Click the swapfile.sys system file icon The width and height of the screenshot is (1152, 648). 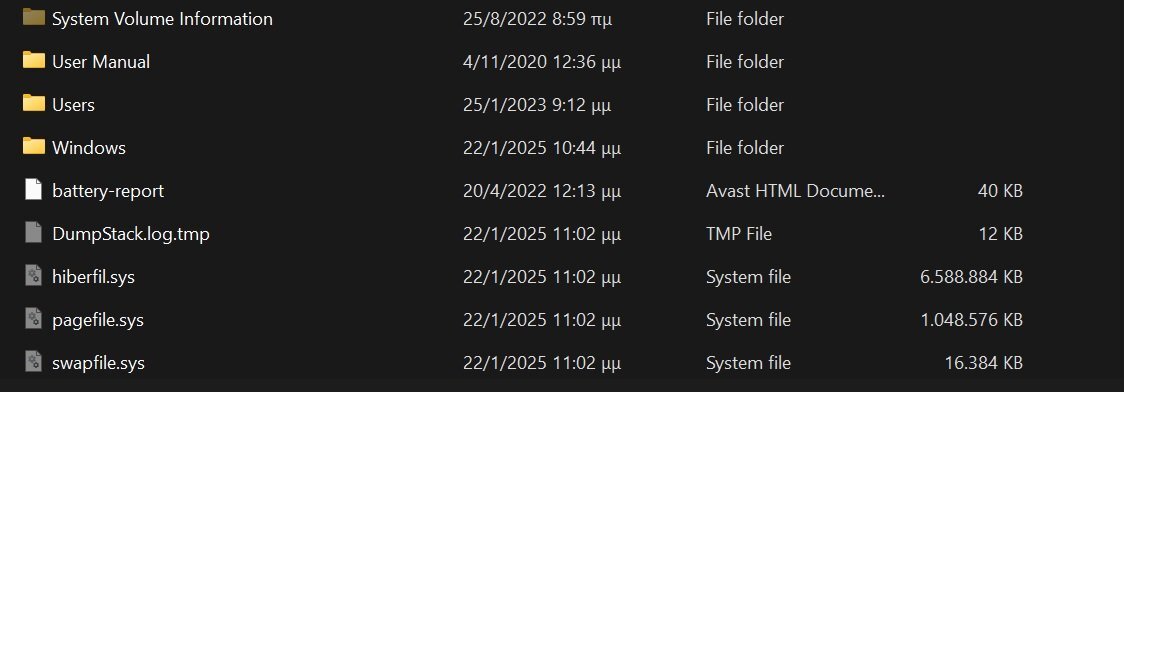pyautogui.click(x=34, y=362)
